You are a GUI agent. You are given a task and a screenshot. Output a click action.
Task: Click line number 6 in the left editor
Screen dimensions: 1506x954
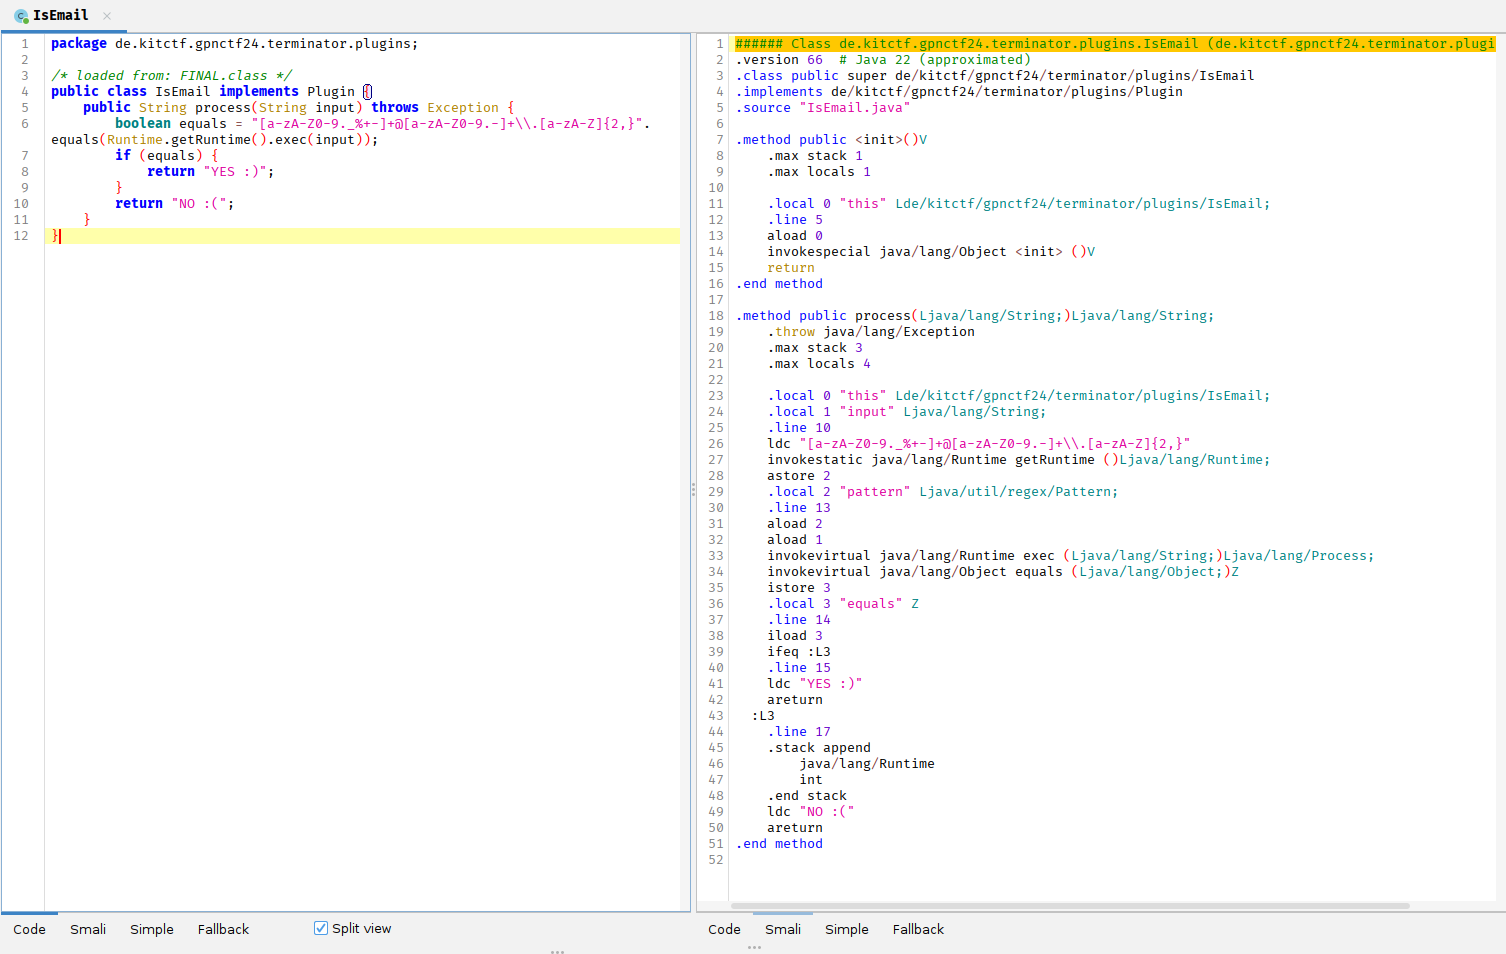click(x=24, y=123)
